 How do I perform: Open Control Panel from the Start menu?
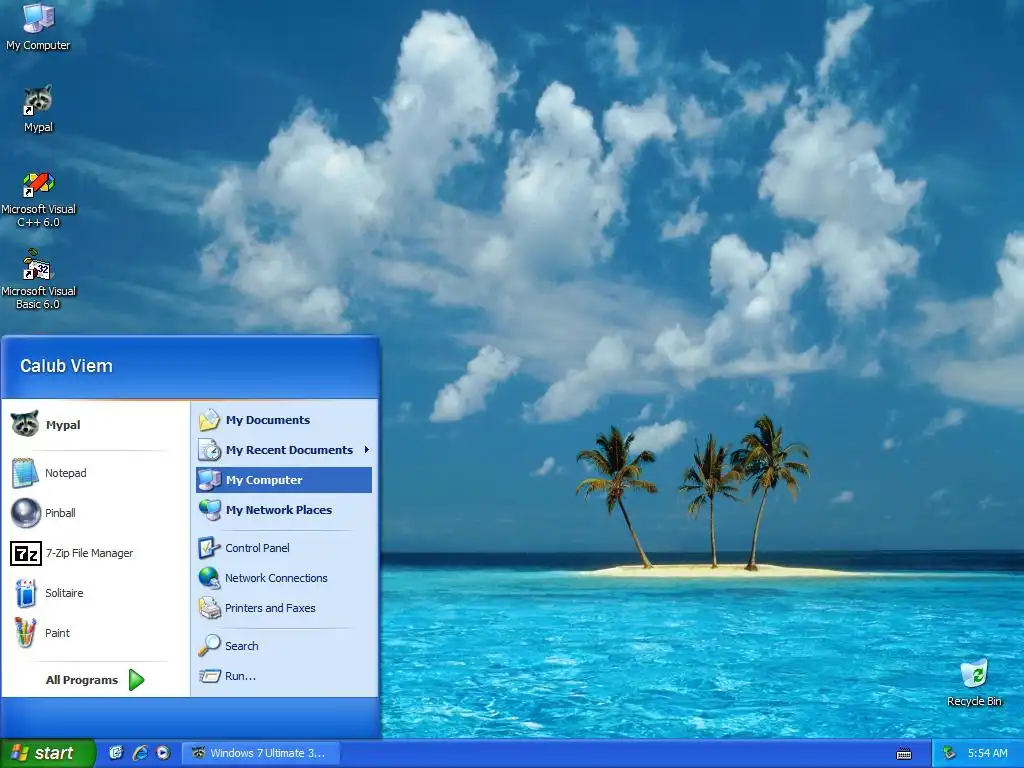[x=284, y=548]
